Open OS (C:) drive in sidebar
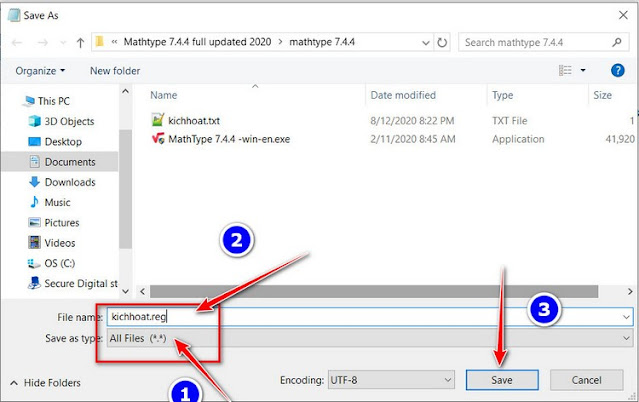This screenshot has height=402, width=639. [60, 263]
